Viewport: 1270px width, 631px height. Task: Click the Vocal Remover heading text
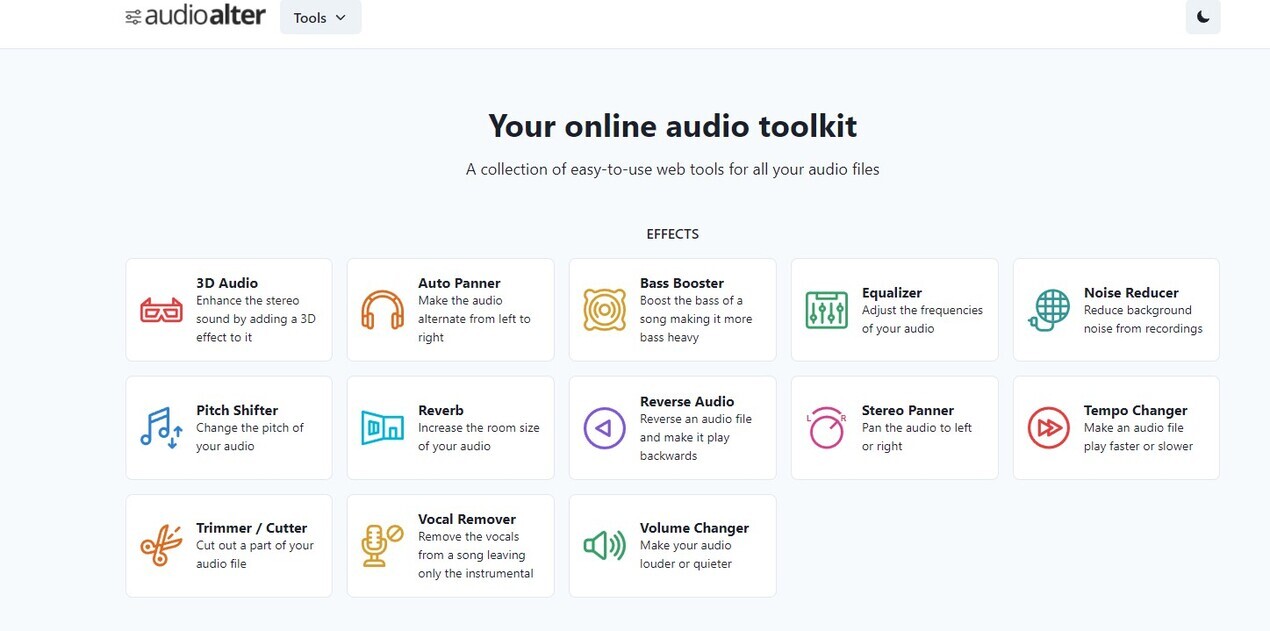point(466,519)
